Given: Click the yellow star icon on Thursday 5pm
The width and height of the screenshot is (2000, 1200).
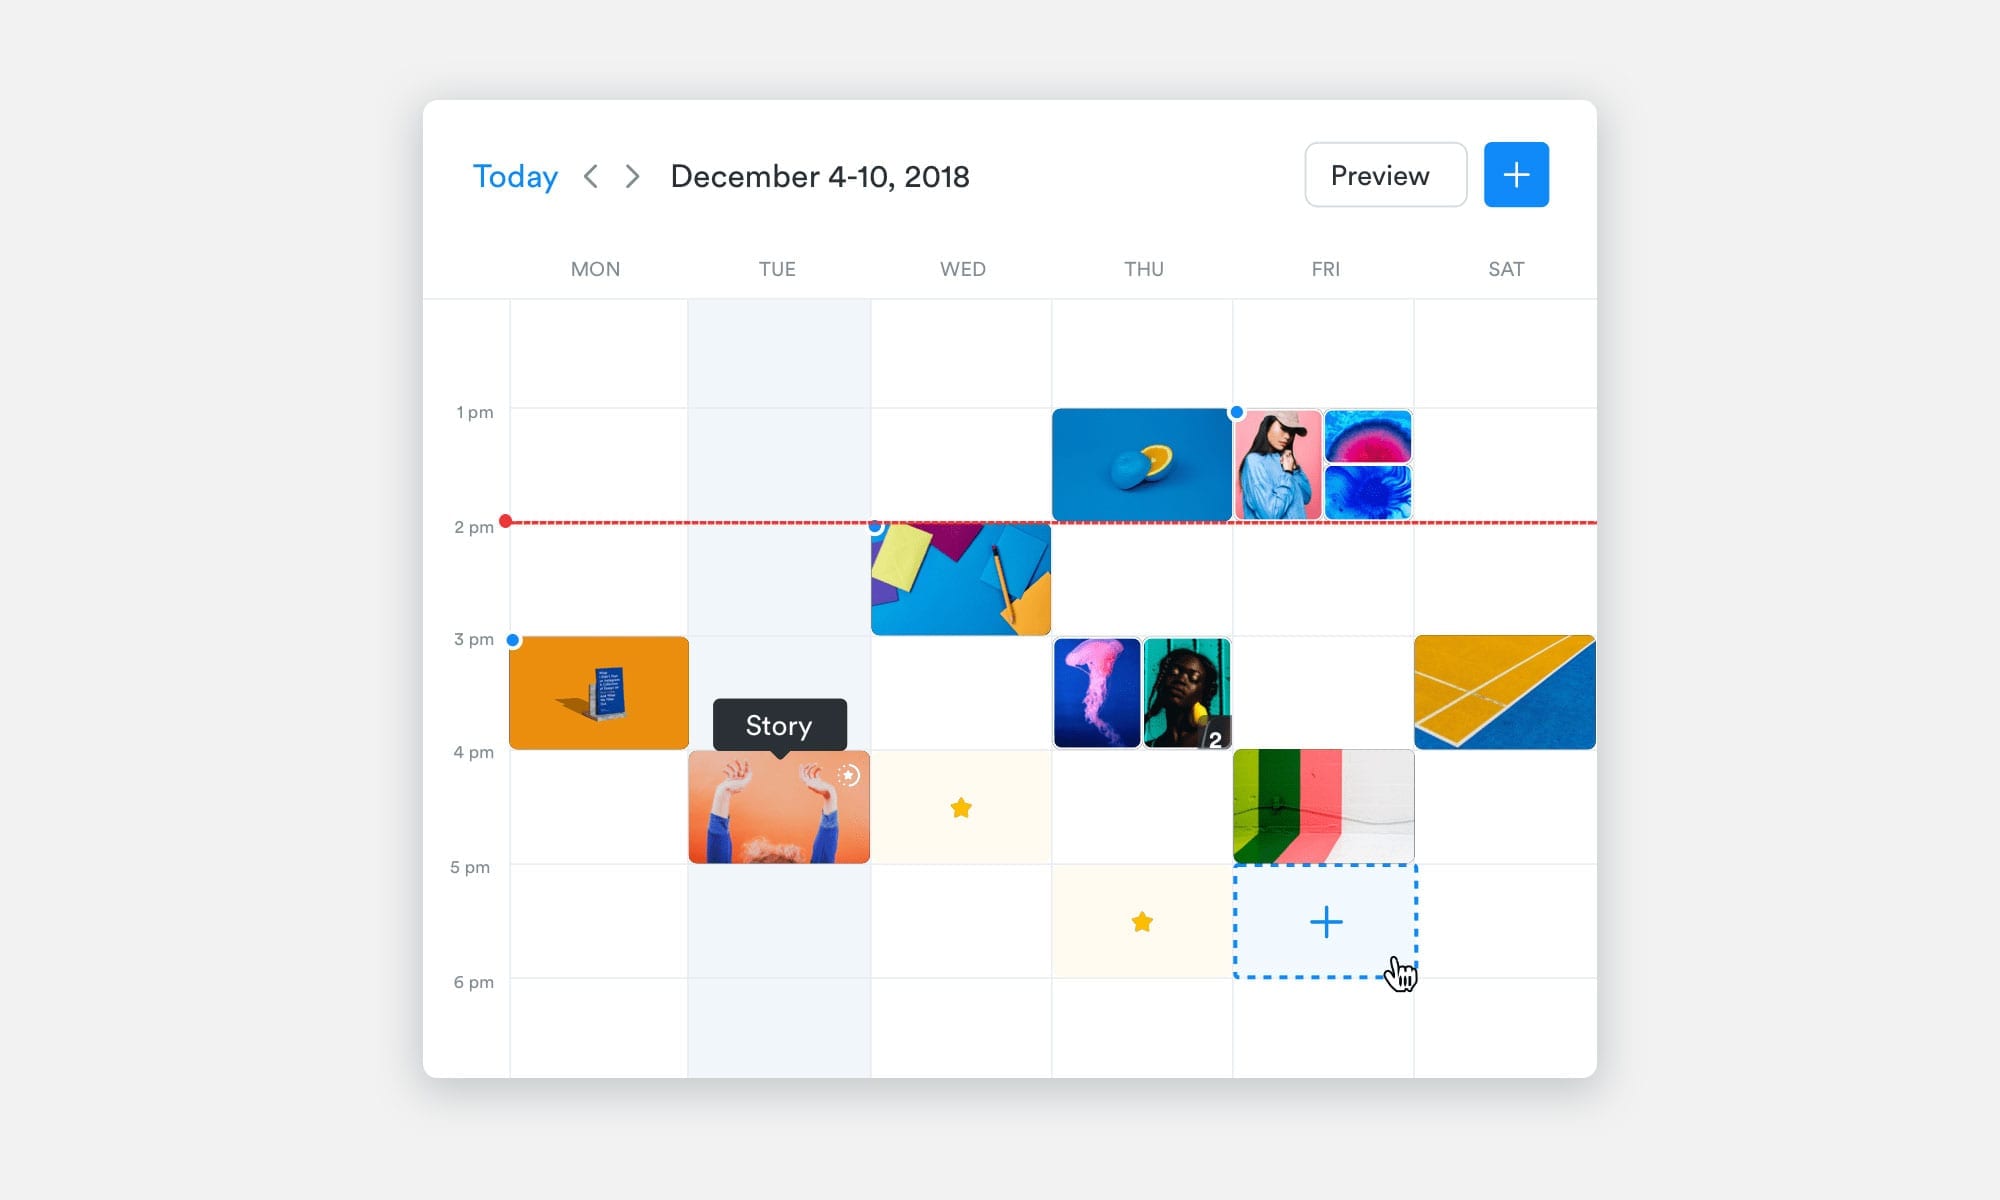Looking at the screenshot, I should click(x=1141, y=921).
